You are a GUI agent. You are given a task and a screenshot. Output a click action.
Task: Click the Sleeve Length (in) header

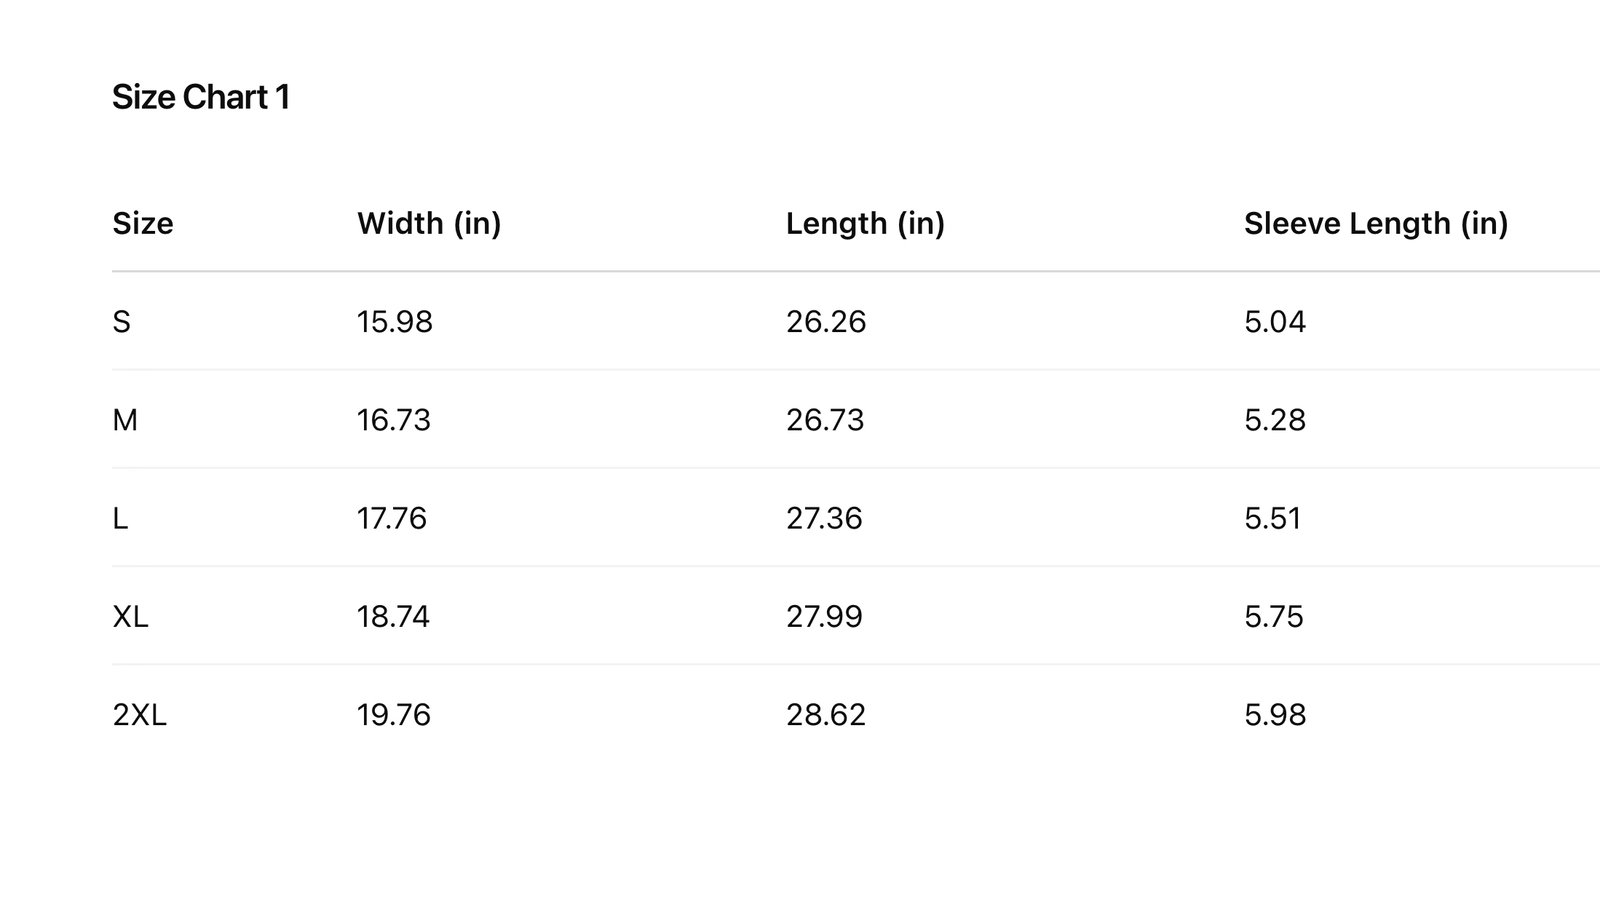(x=1376, y=223)
